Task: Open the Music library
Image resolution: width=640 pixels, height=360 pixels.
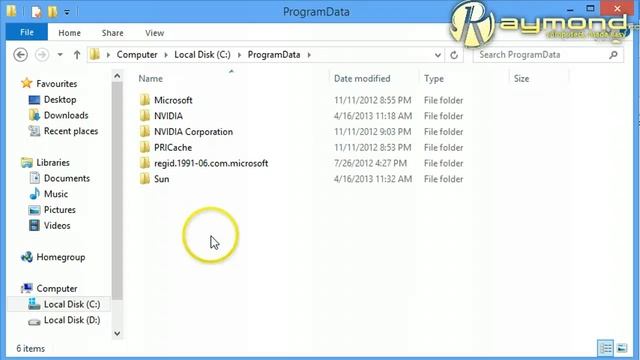Action: 56,194
